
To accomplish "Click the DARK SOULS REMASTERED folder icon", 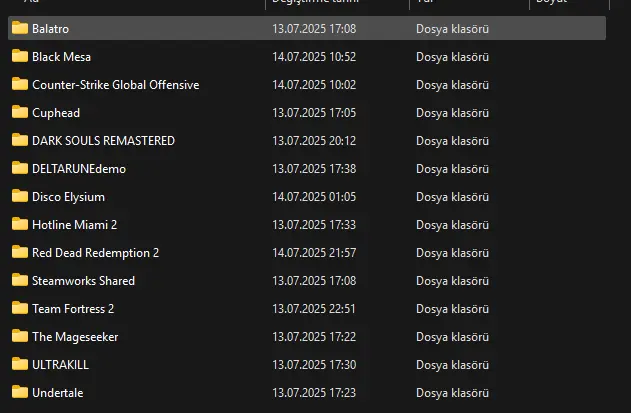I will pos(20,140).
